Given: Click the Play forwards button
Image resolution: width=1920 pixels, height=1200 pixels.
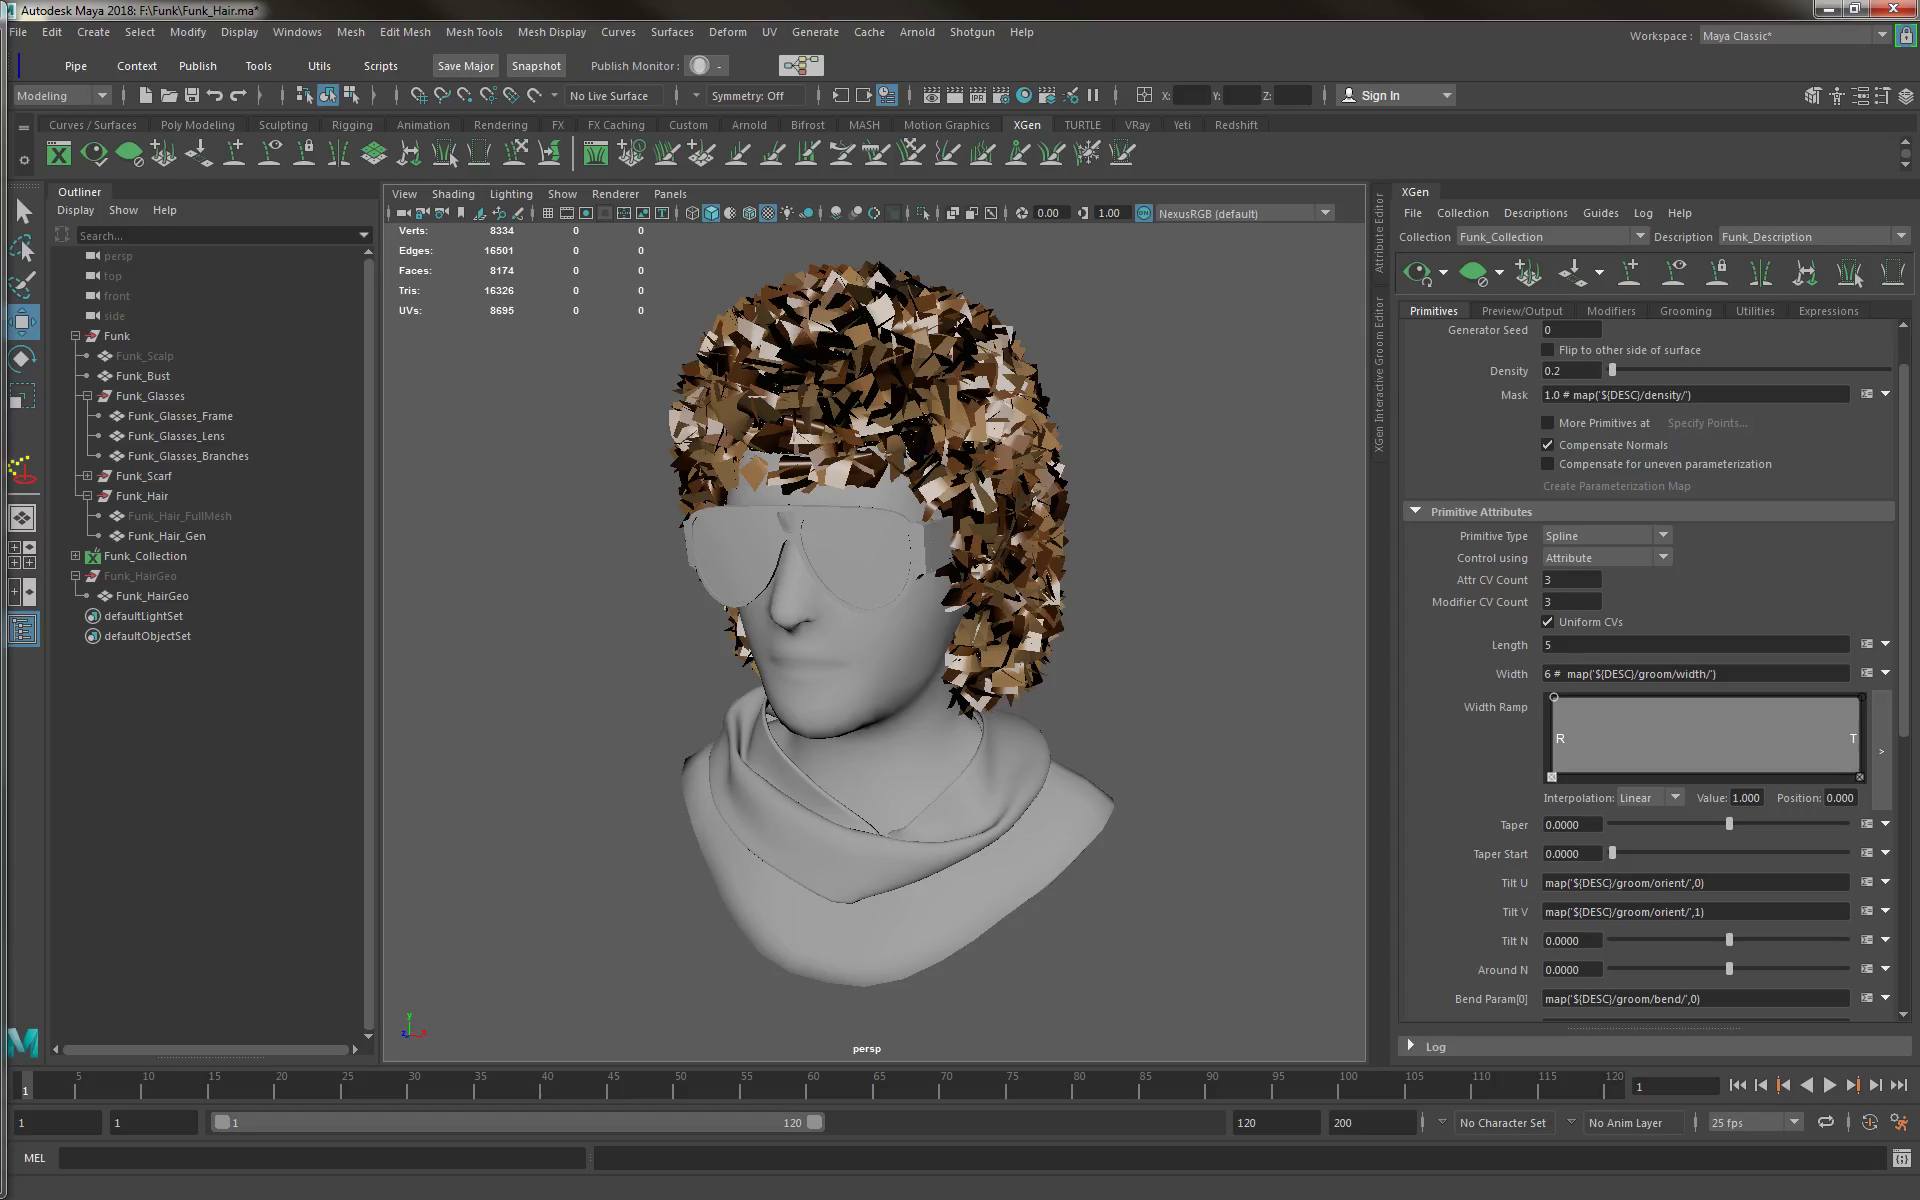Looking at the screenshot, I should 1830,1085.
